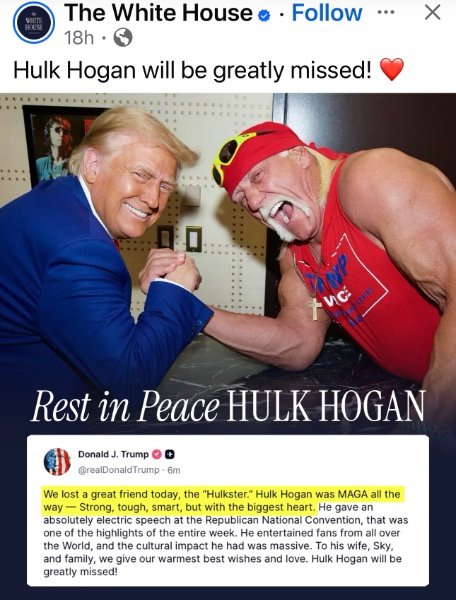This screenshot has height=600, width=456.
Task: Click the 'Rest in Peace HULK HOGAN' headline
Action: click(228, 406)
